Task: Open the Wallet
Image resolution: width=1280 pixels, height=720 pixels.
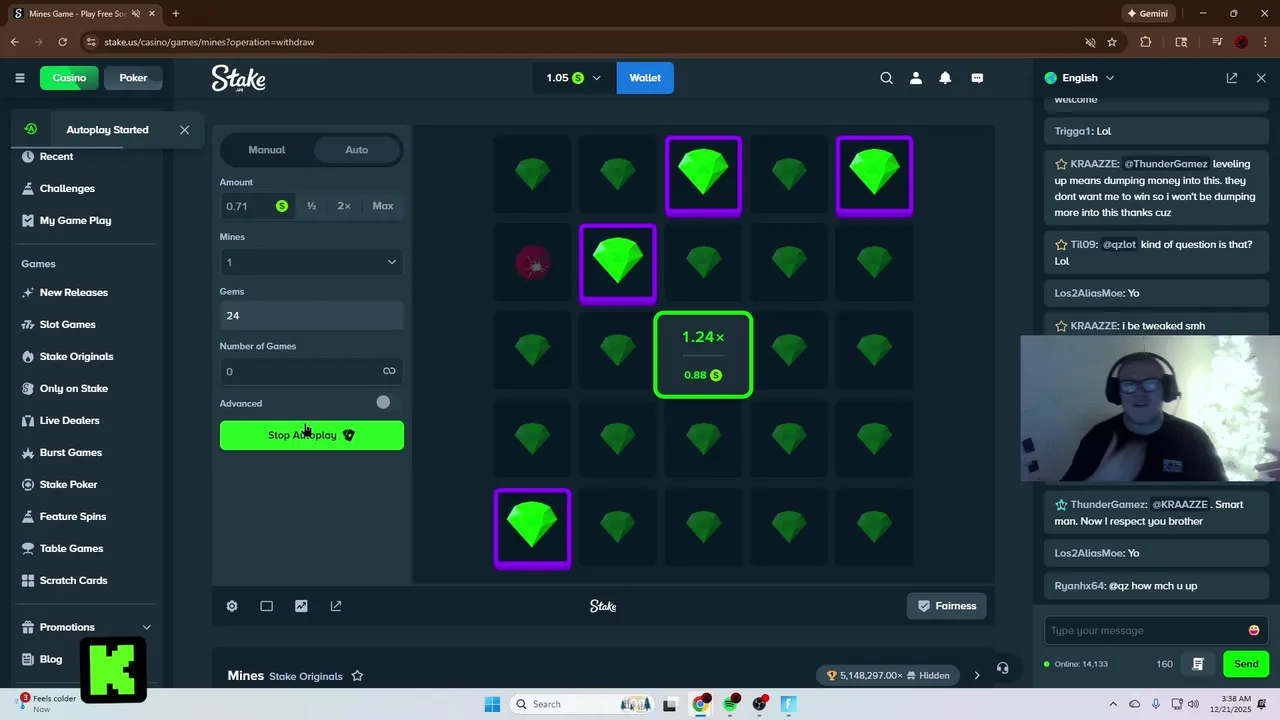Action: (645, 78)
